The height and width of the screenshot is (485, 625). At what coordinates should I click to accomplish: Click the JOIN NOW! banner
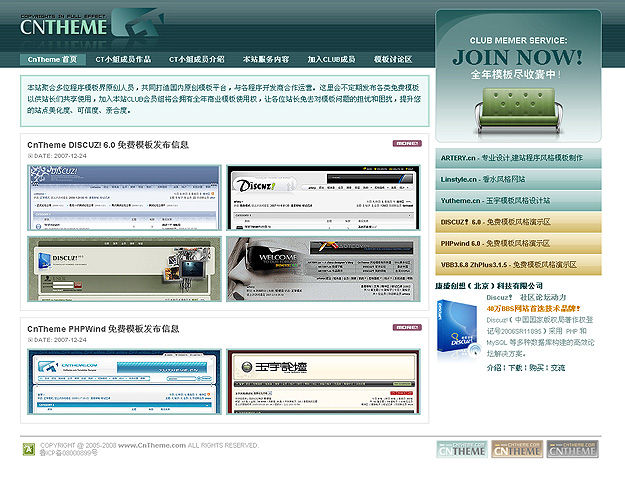click(517, 75)
